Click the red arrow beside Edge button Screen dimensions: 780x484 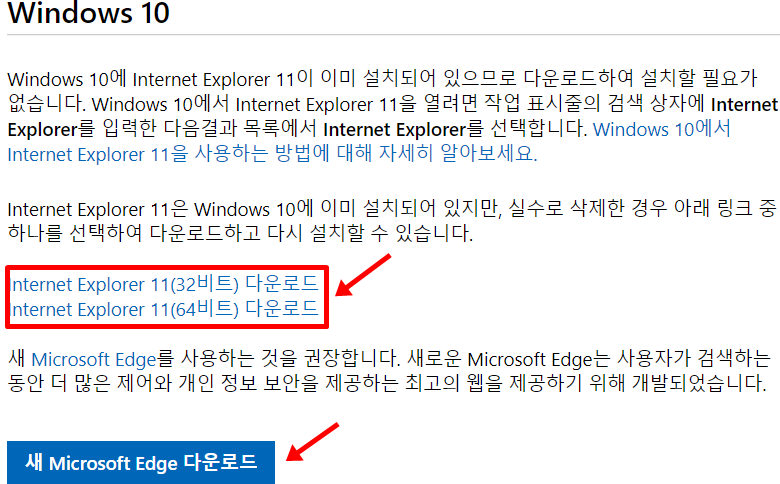click(313, 442)
